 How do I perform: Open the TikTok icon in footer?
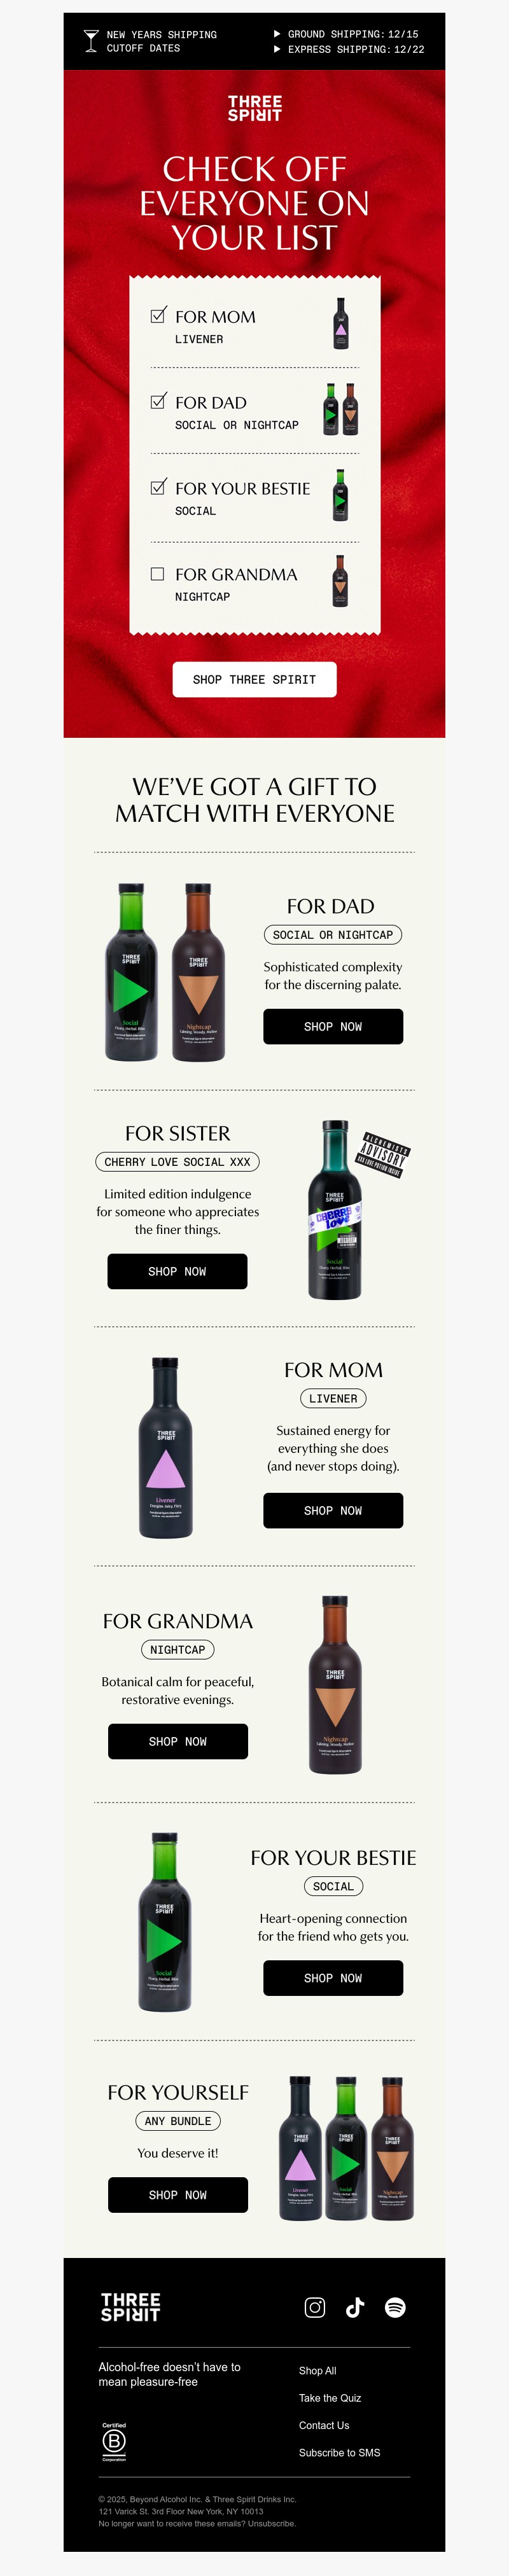point(355,2307)
